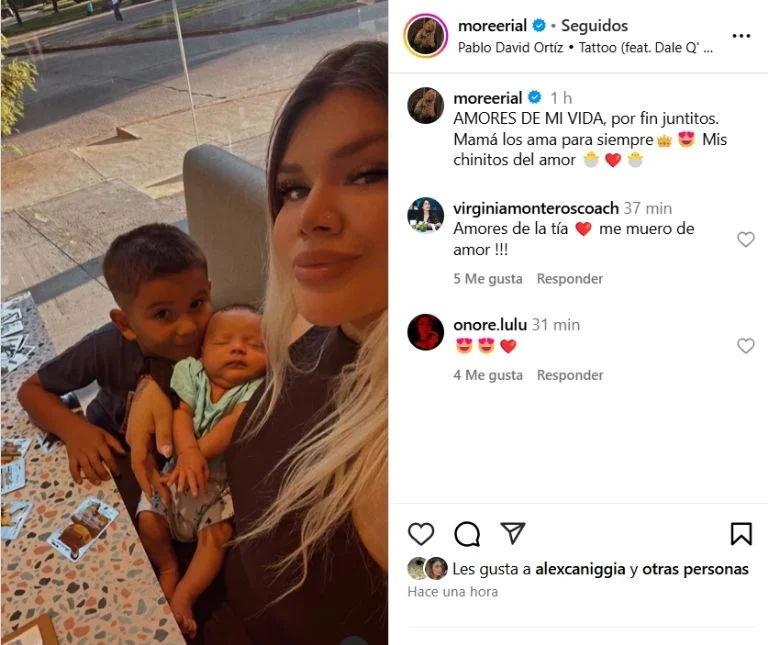768x645 pixels.
Task: Open virginiamonteroscoach profile avatar
Action: coord(426,215)
